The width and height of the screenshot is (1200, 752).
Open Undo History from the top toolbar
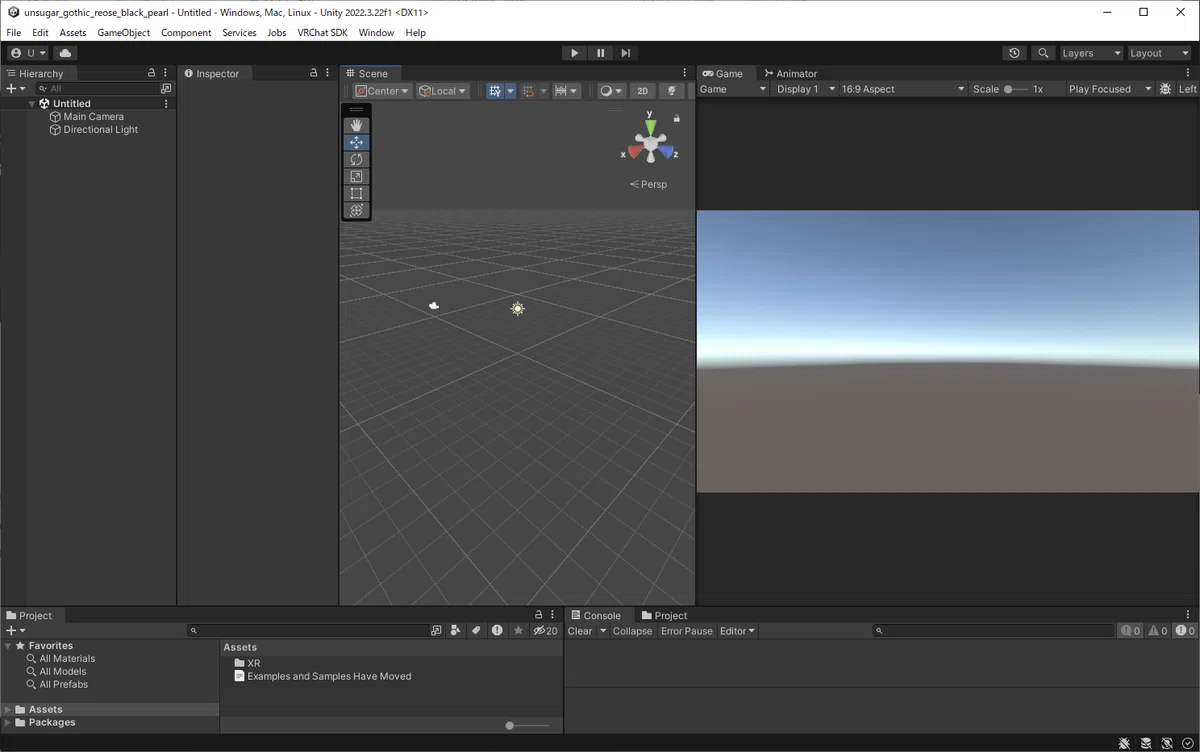click(1015, 53)
